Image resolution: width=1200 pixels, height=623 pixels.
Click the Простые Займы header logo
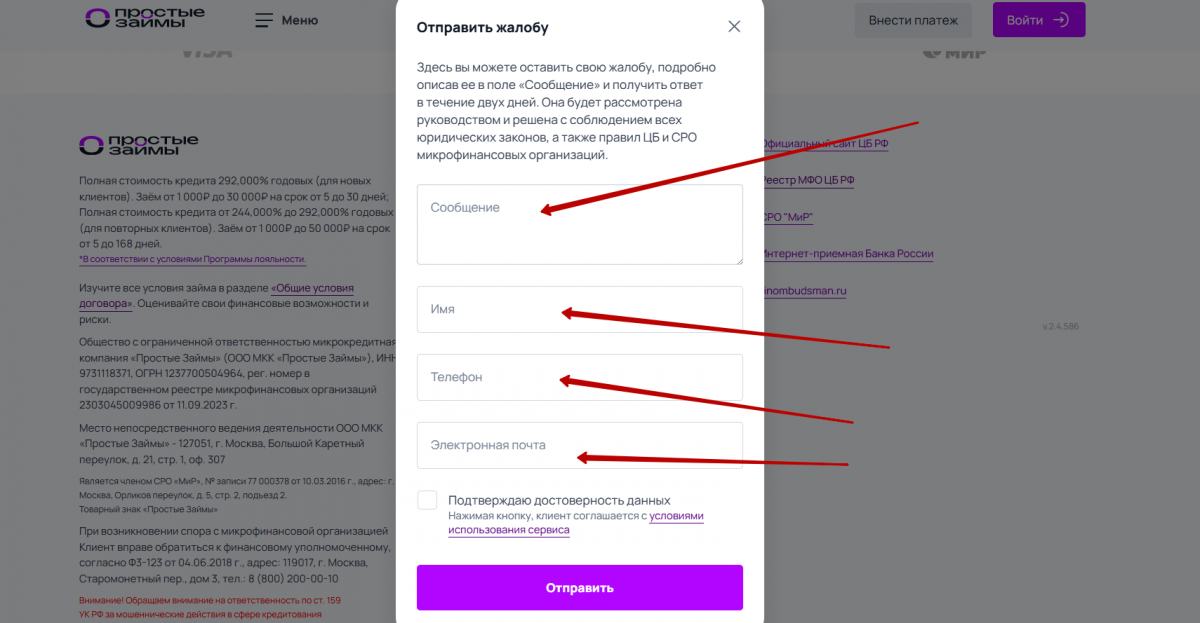[x=145, y=18]
